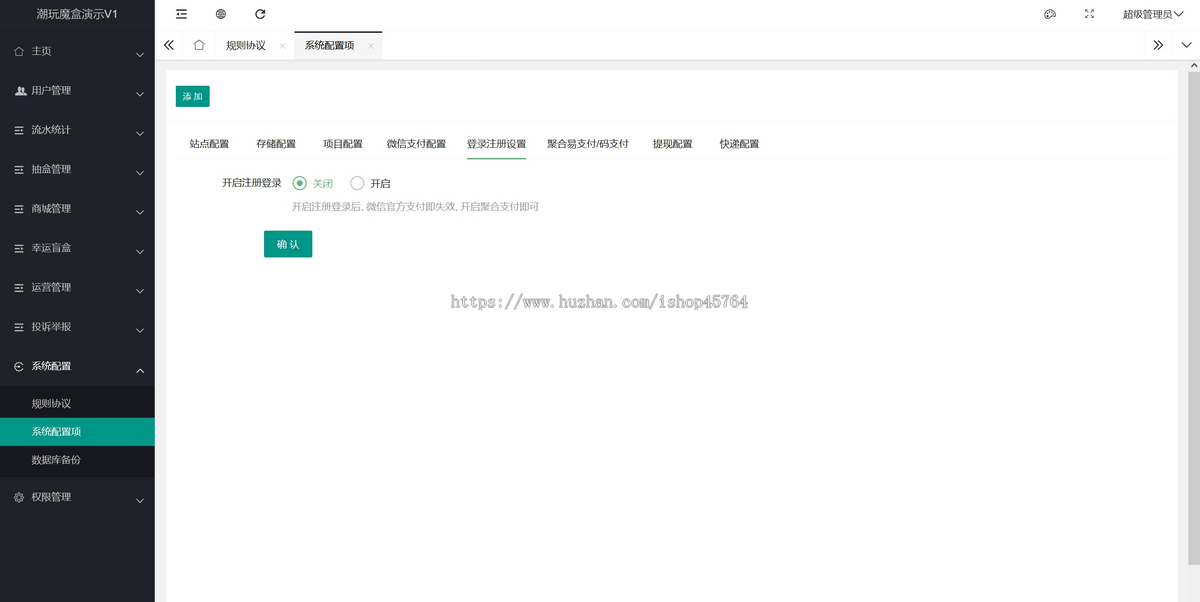
Task: Open the theme palette icon
Action: (1050, 14)
